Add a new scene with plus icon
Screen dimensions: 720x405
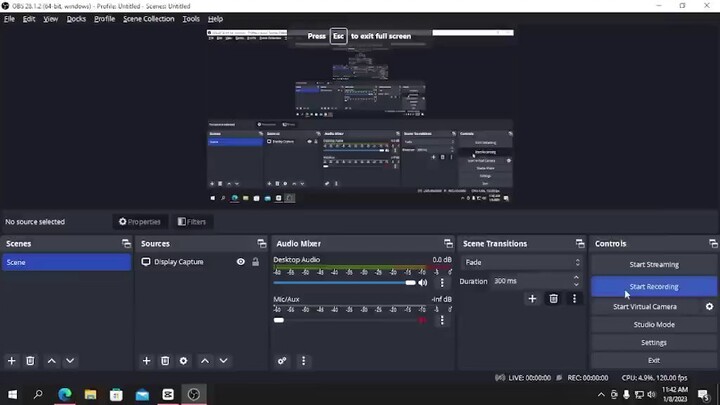click(x=11, y=361)
